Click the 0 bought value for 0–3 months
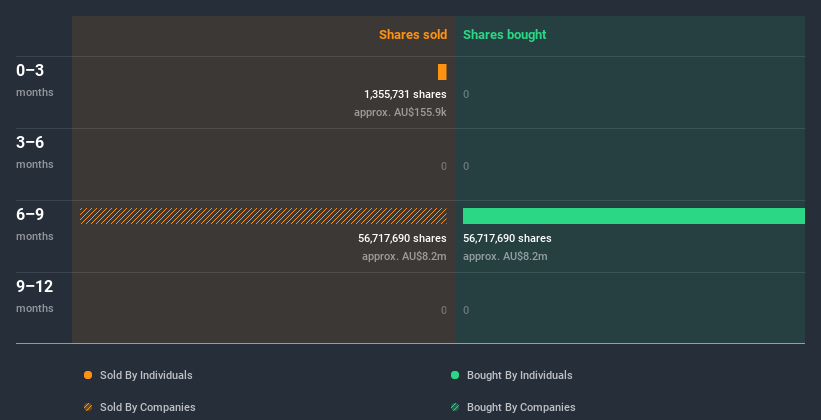This screenshot has width=821, height=420. (466, 94)
